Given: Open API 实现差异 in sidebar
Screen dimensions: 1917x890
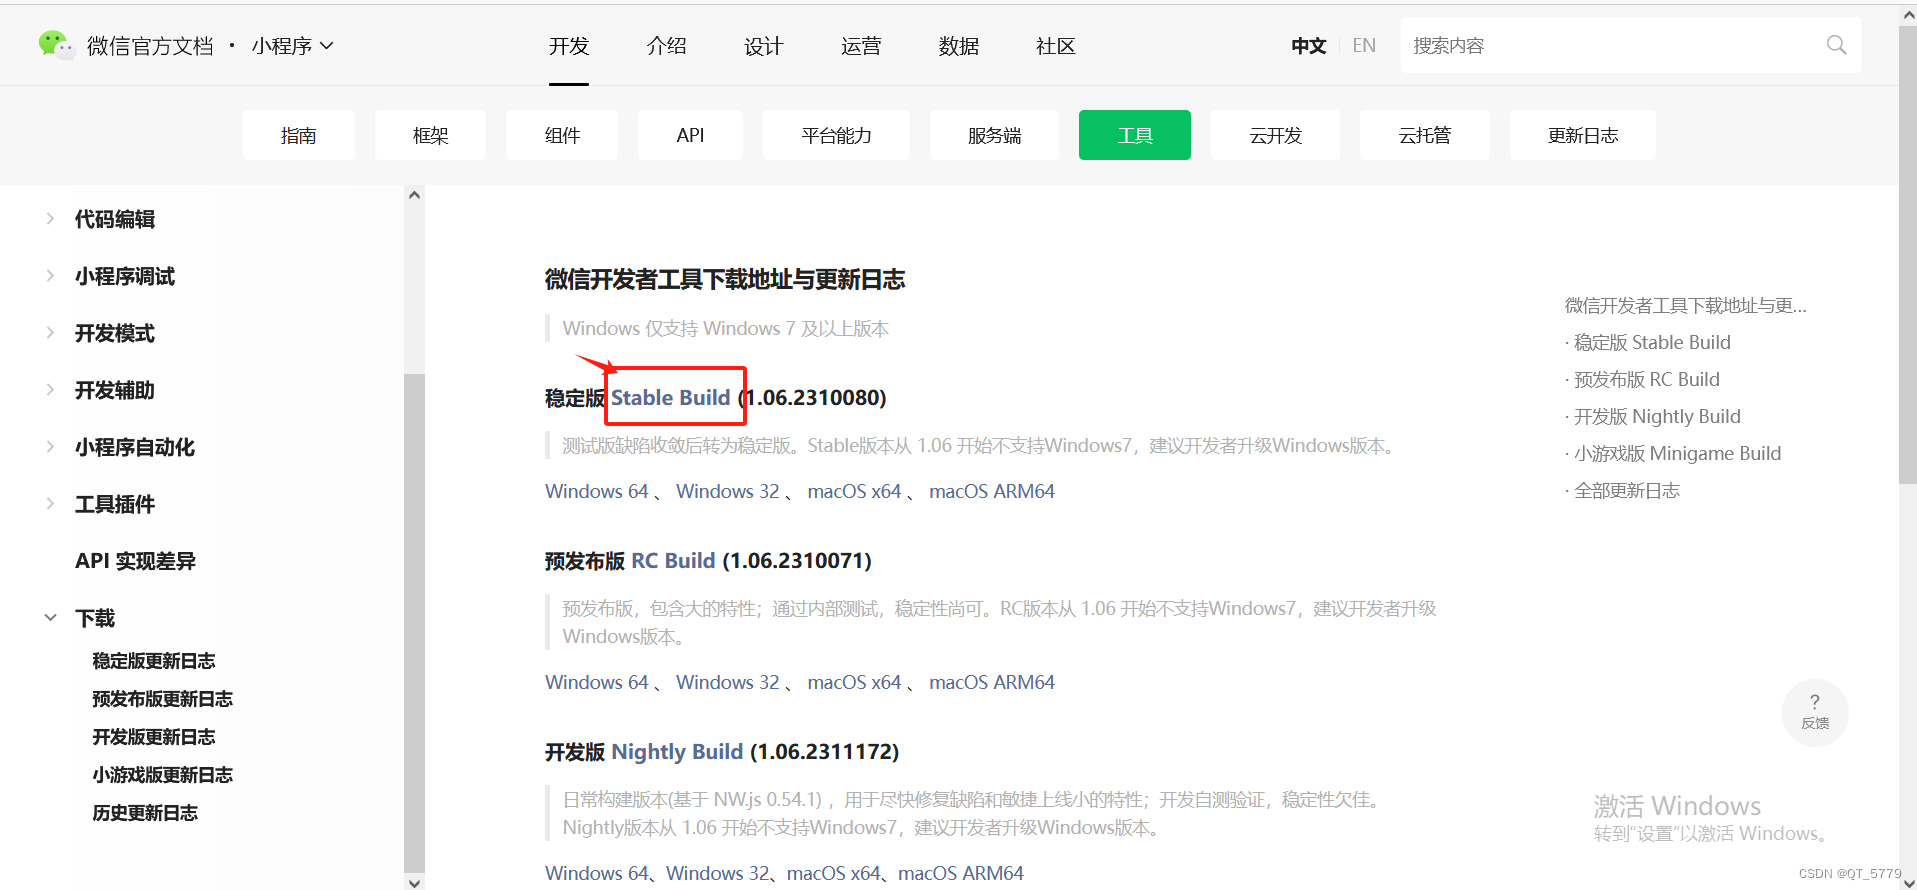Looking at the screenshot, I should (135, 561).
